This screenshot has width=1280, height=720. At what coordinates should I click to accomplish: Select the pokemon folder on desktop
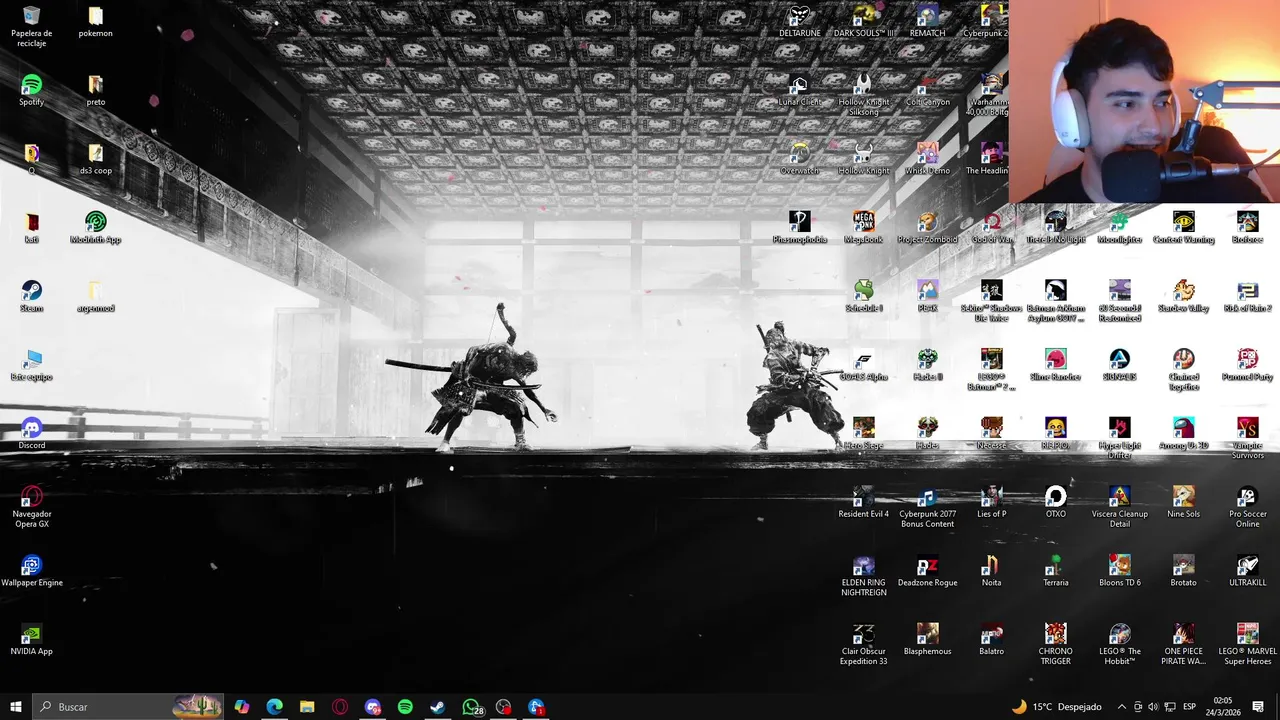(x=95, y=23)
